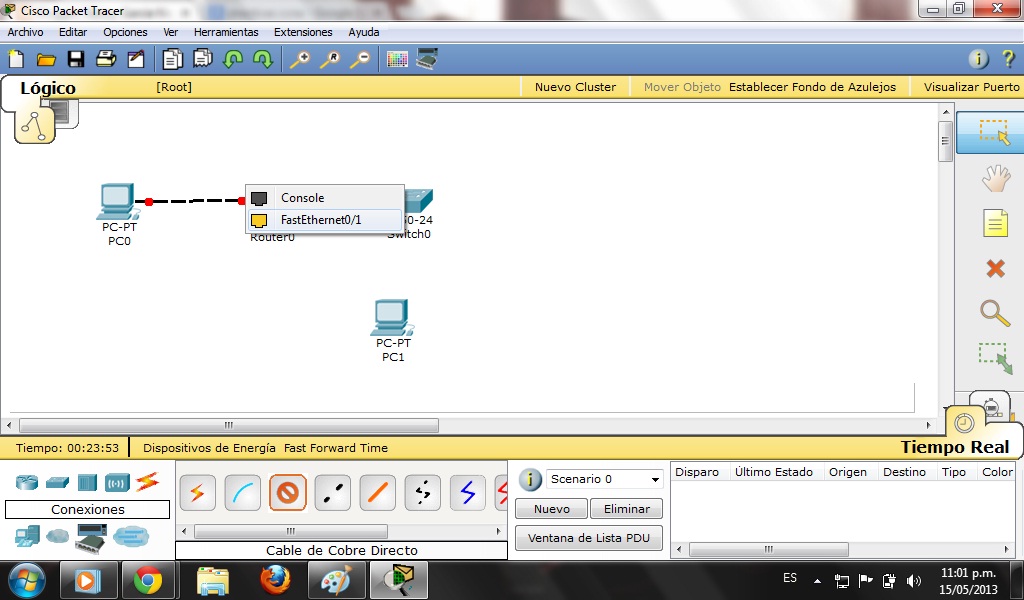Open the Opciones menu
Viewport: 1024px width, 600px height.
coord(125,32)
